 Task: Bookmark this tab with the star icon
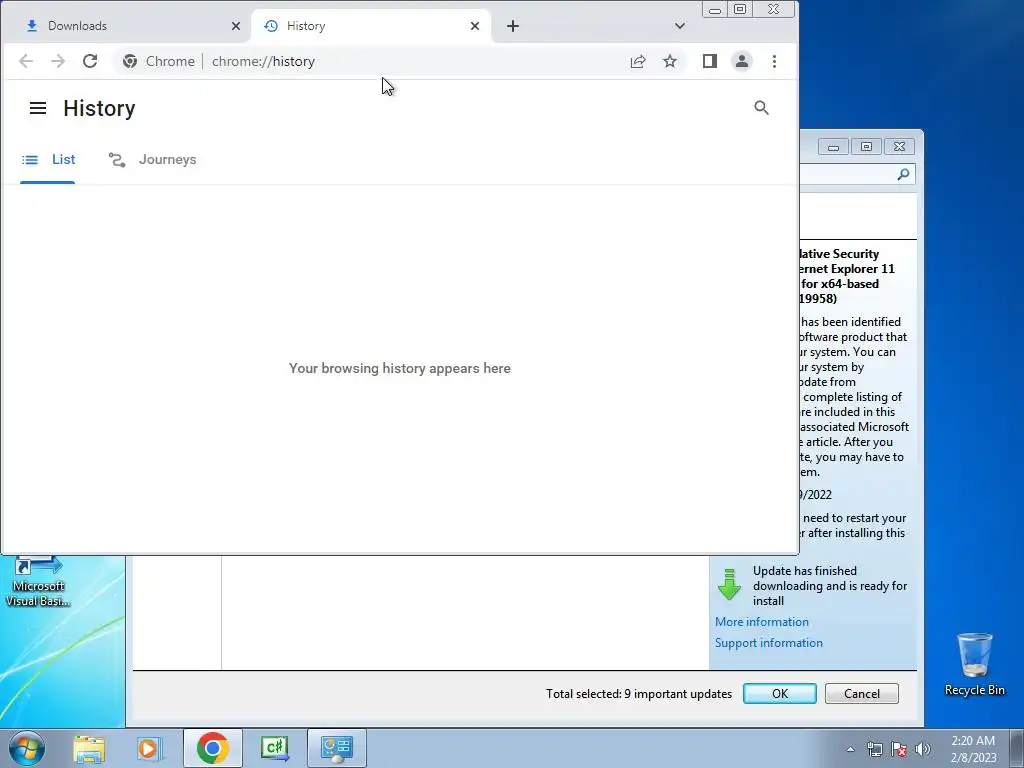(670, 61)
